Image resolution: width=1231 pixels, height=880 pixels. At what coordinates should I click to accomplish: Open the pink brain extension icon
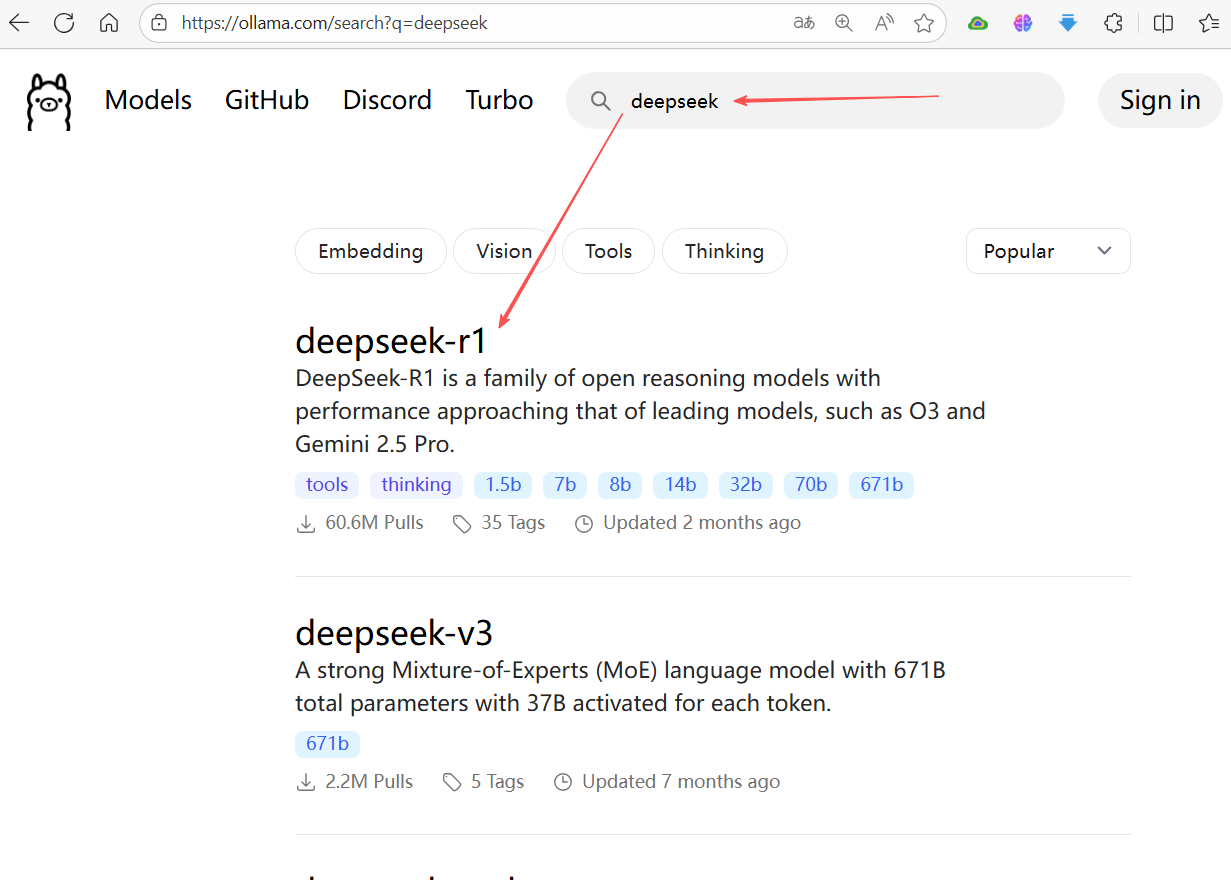tap(1022, 23)
